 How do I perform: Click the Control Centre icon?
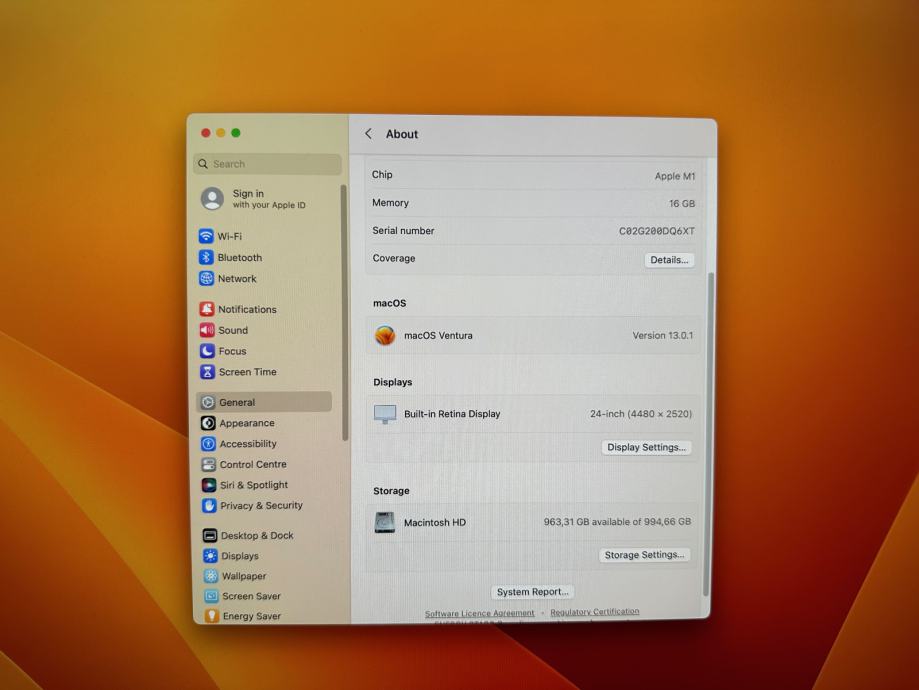[x=209, y=464]
